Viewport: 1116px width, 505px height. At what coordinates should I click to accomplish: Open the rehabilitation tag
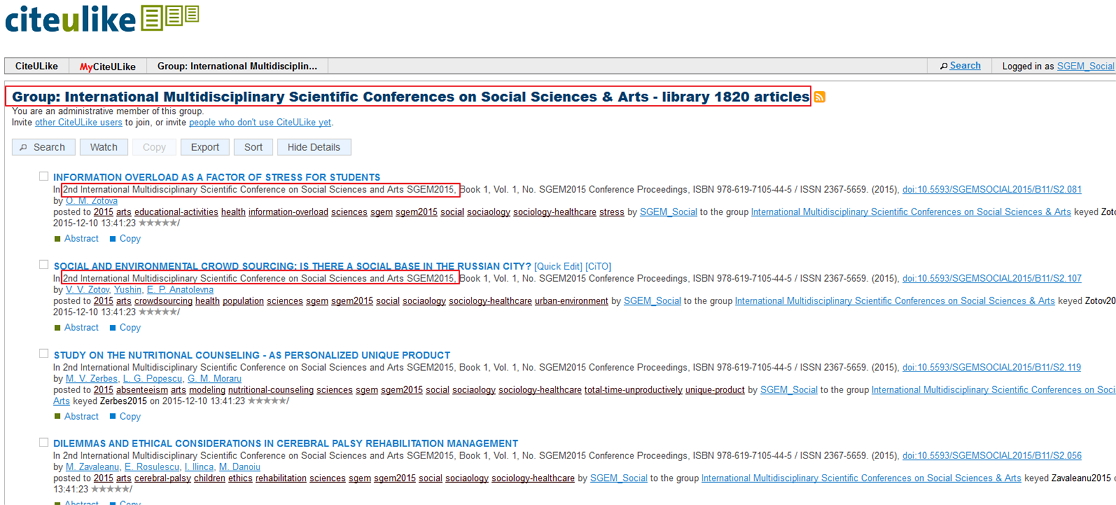pos(280,479)
